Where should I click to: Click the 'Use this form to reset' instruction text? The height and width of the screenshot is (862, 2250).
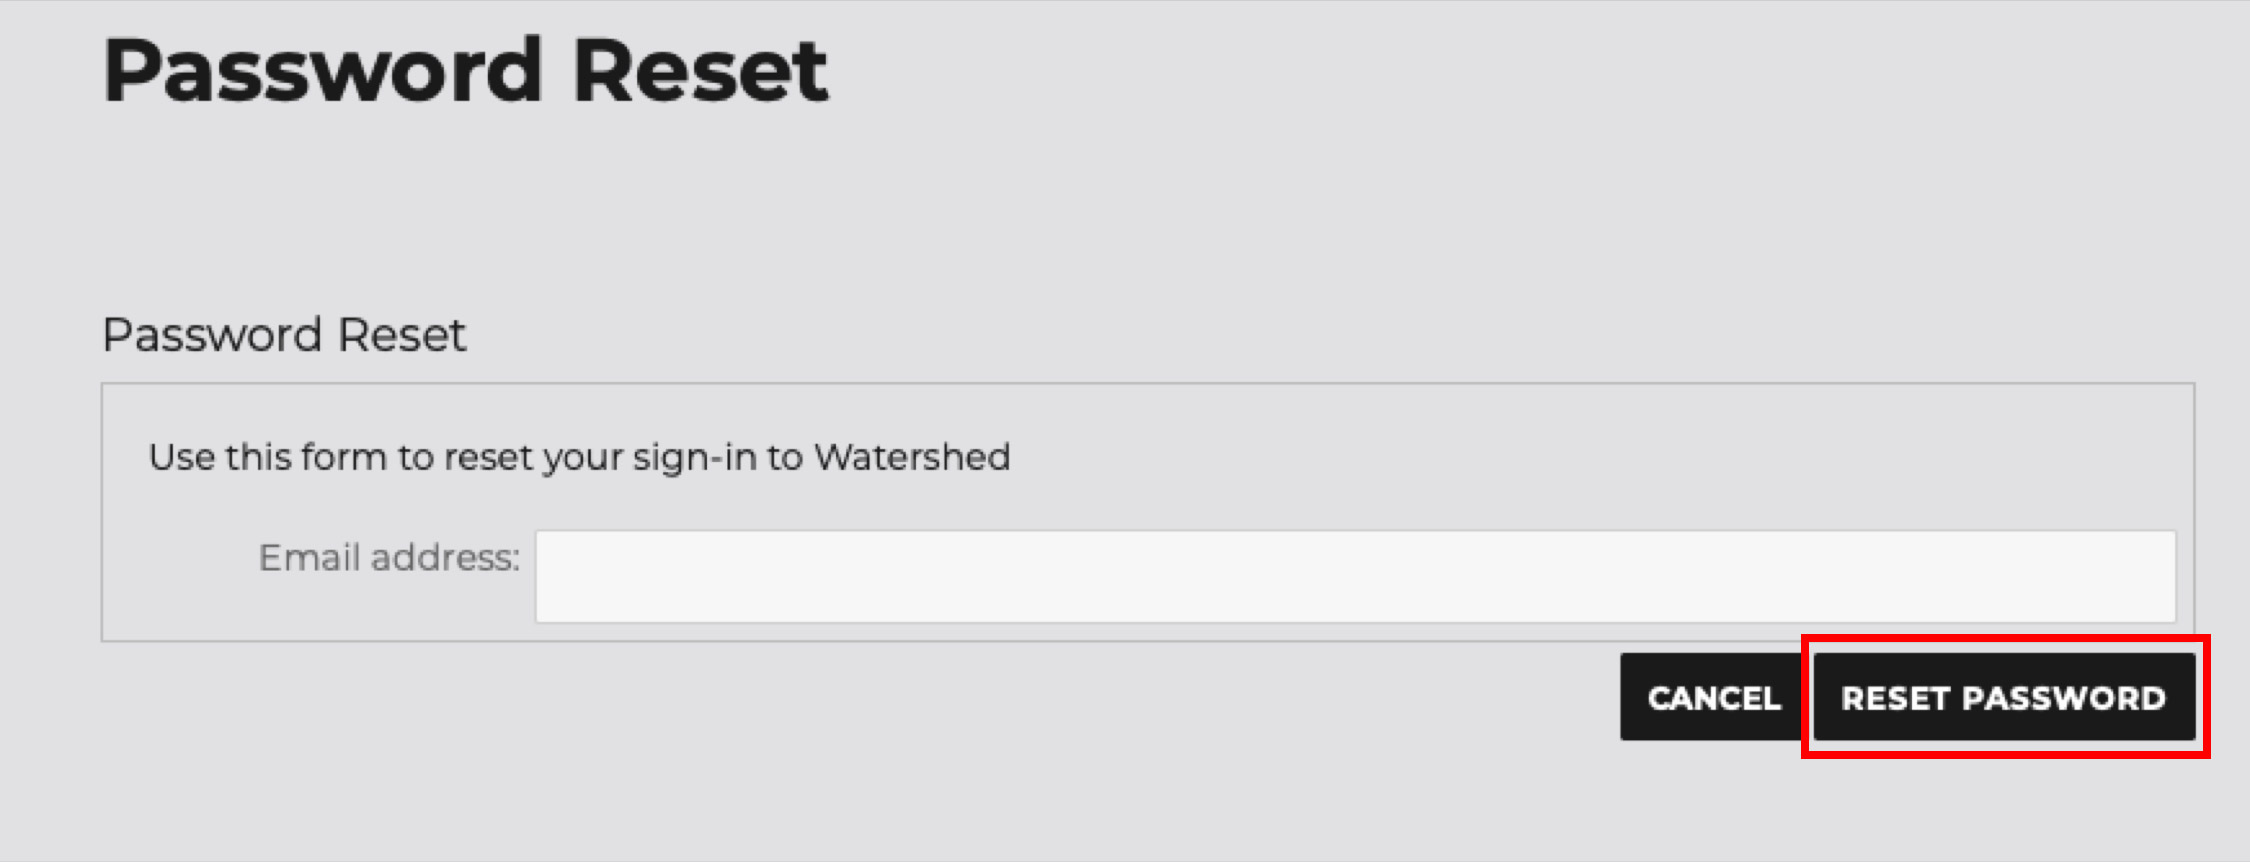click(x=579, y=457)
